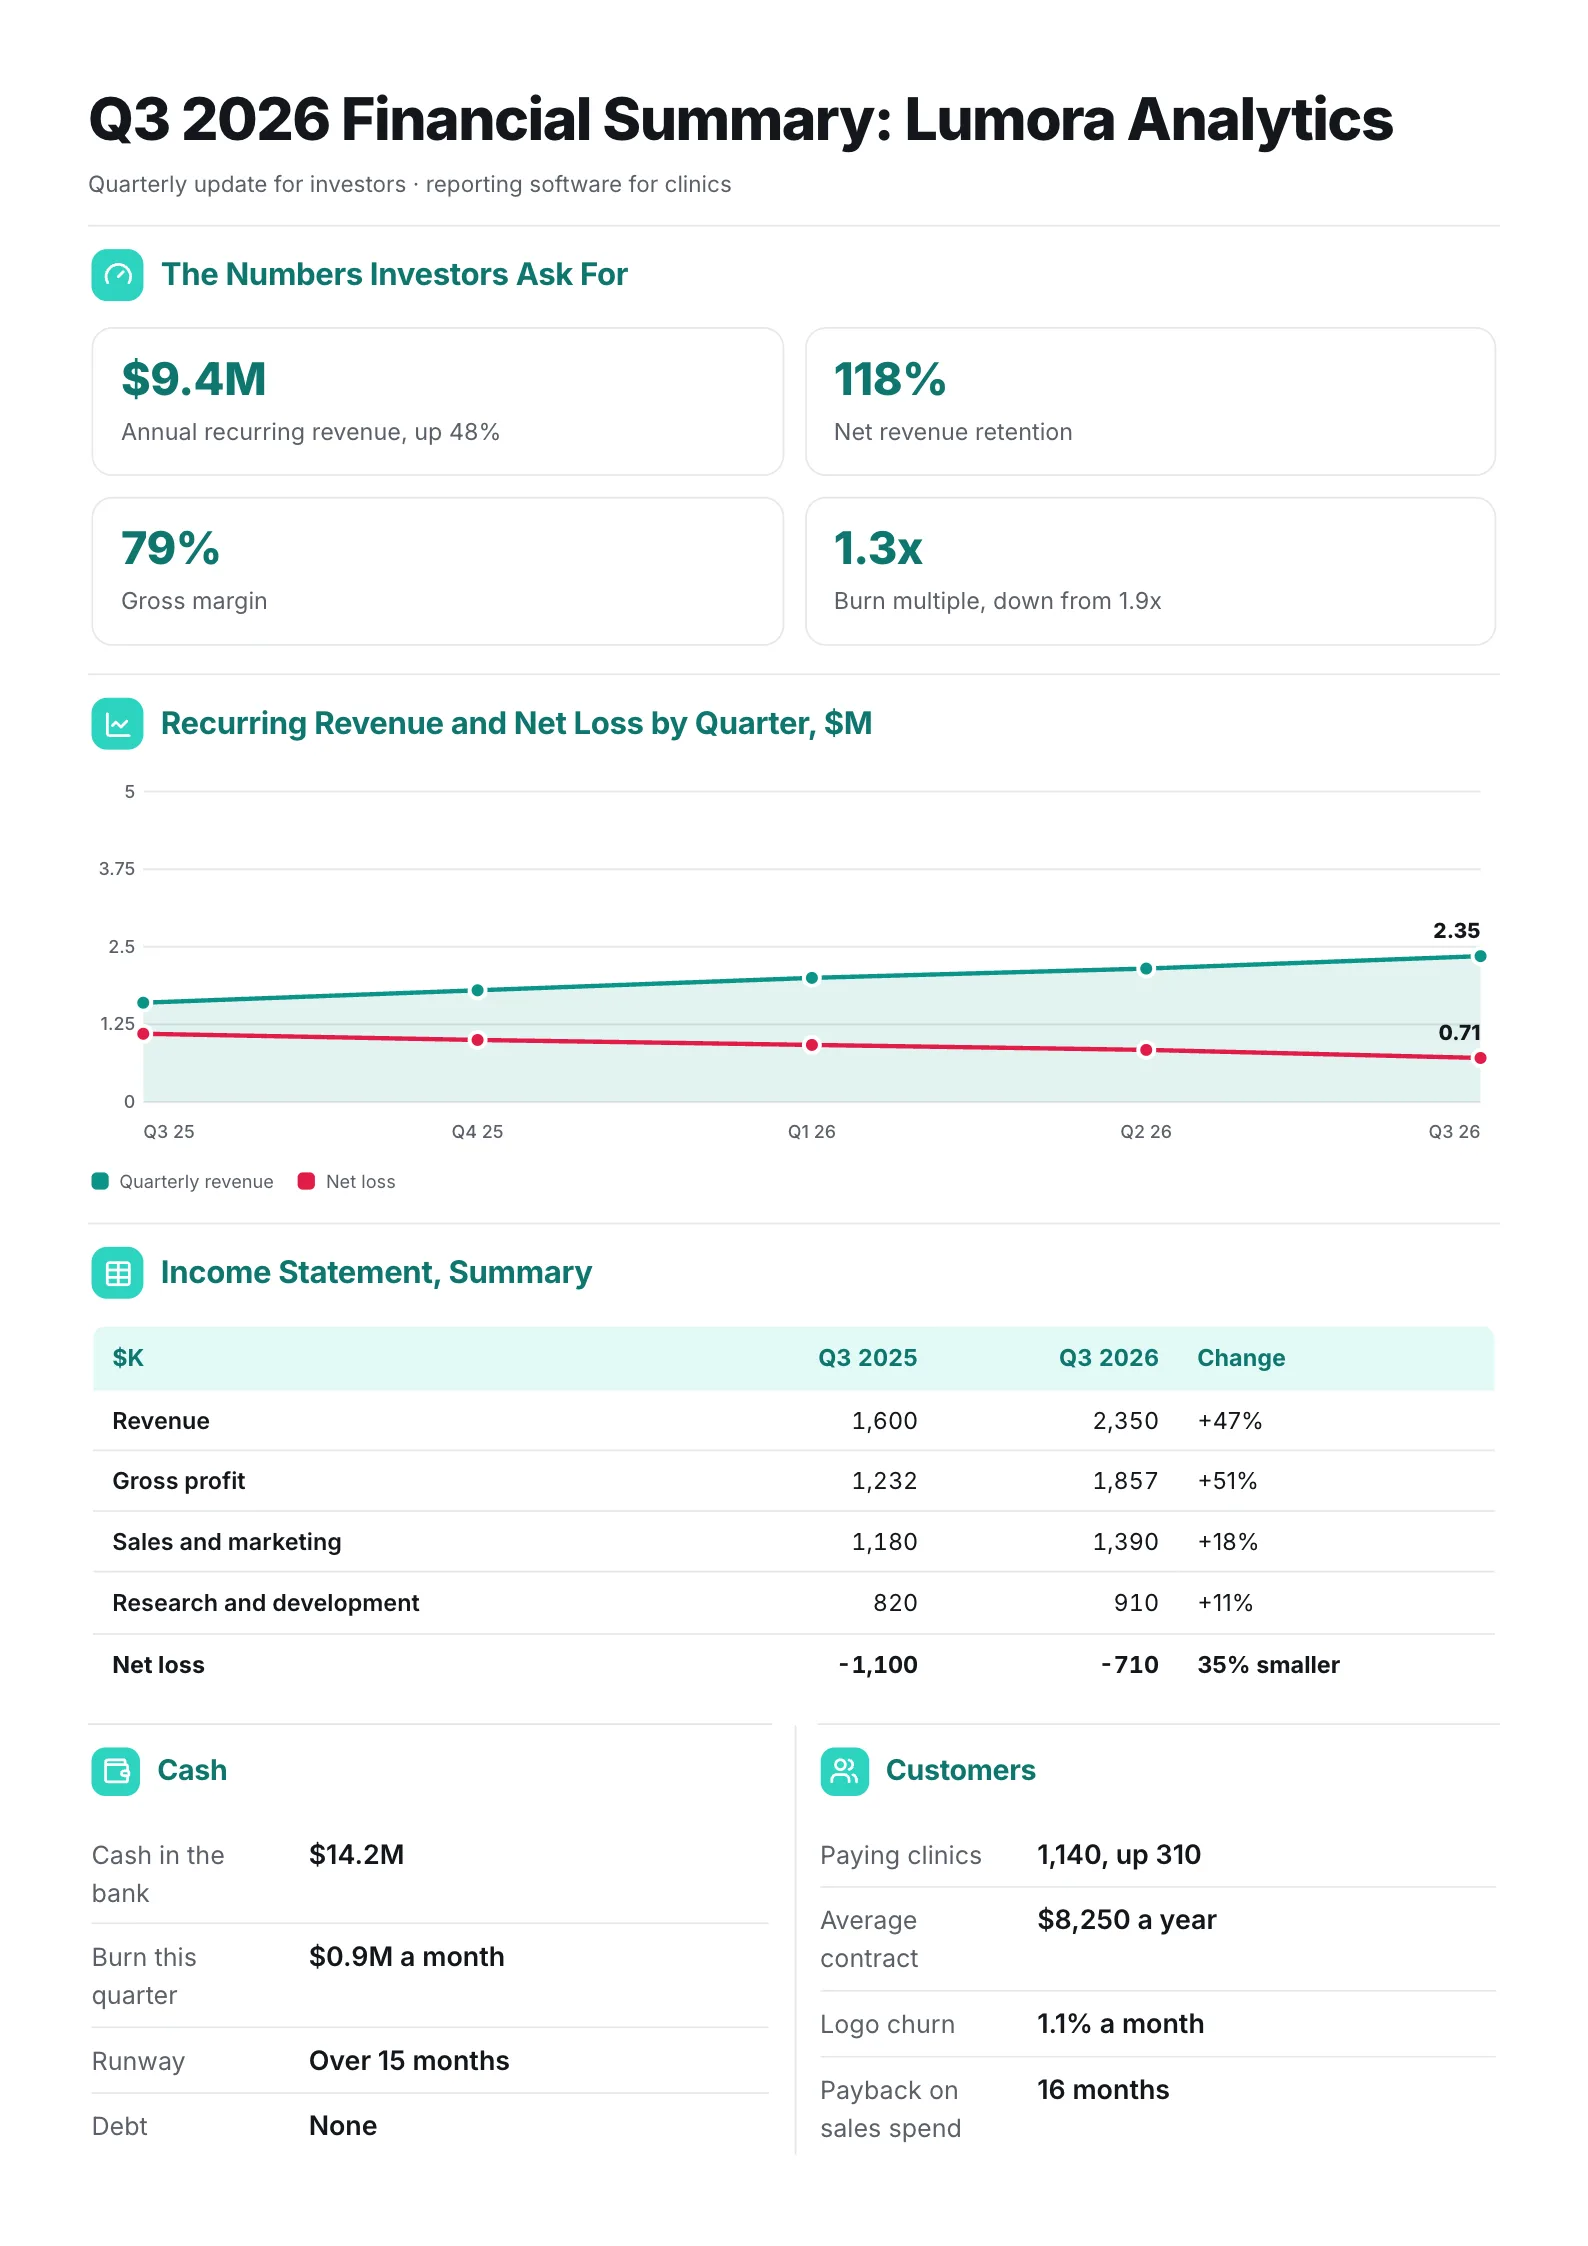Click the 79% gross margin card

click(438, 571)
